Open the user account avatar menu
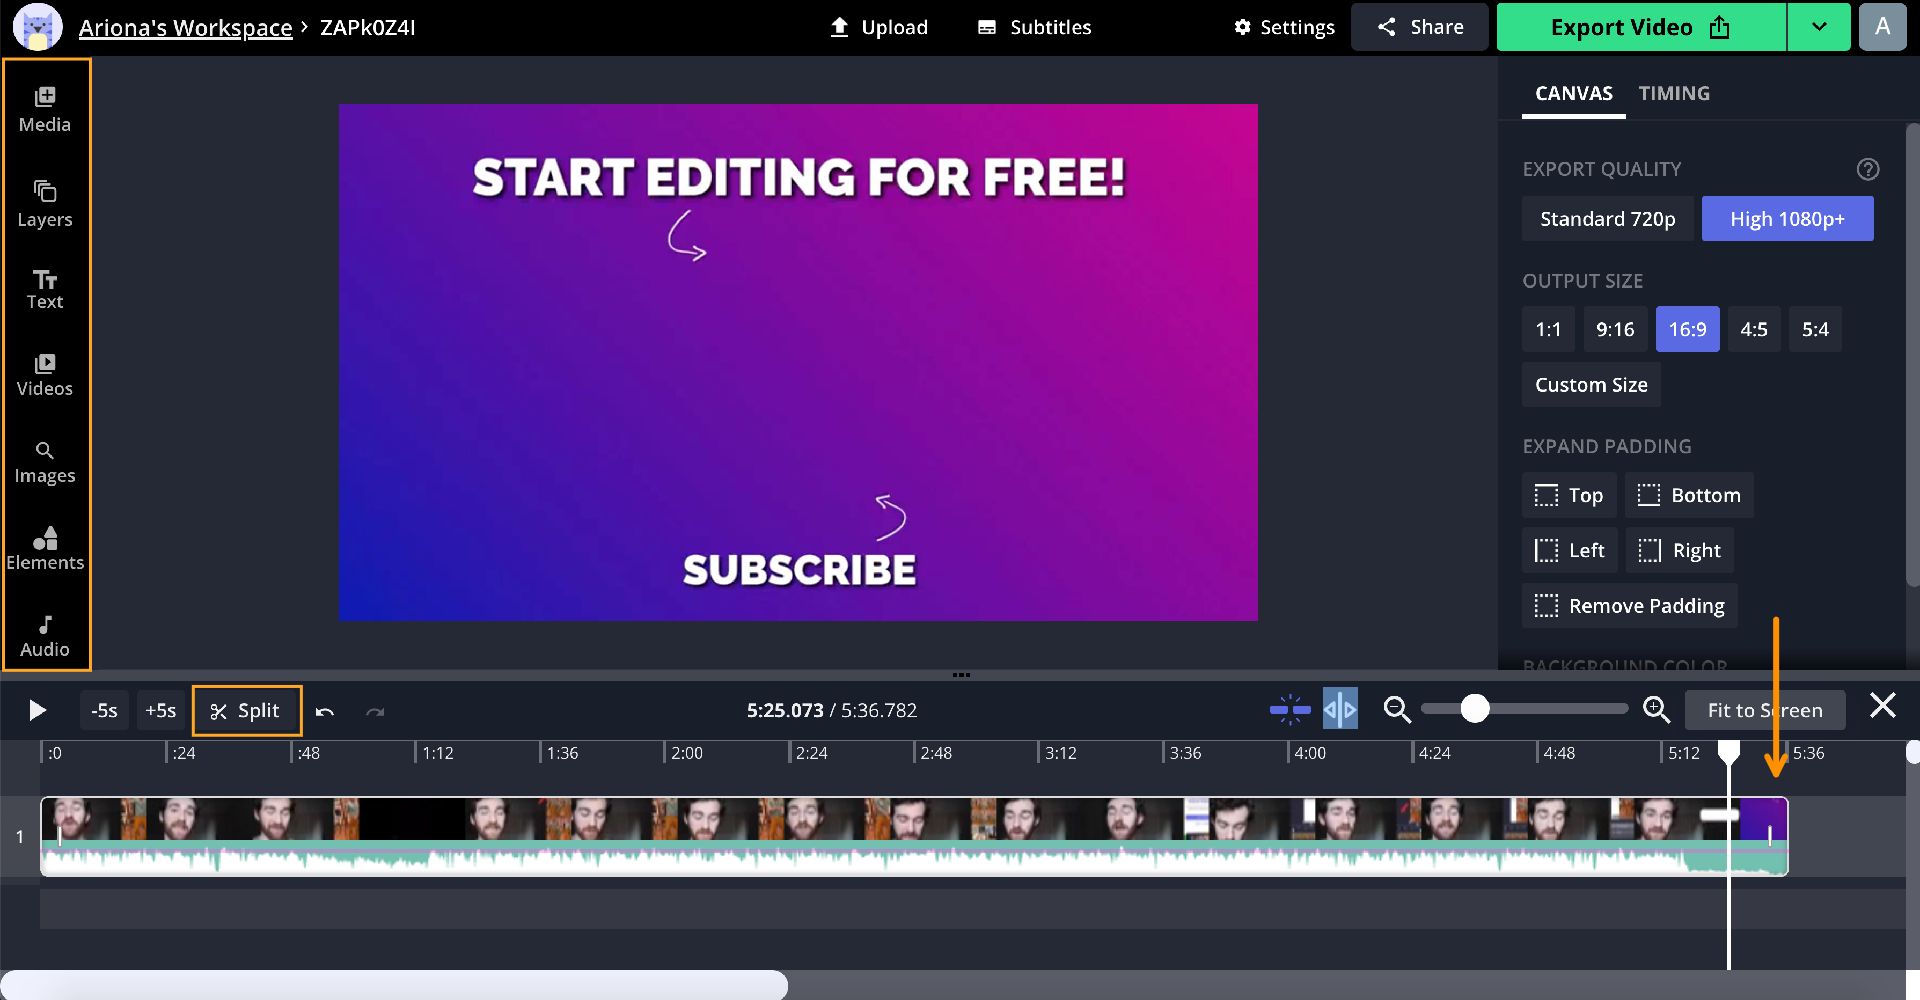1920x1000 pixels. pyautogui.click(x=1882, y=27)
